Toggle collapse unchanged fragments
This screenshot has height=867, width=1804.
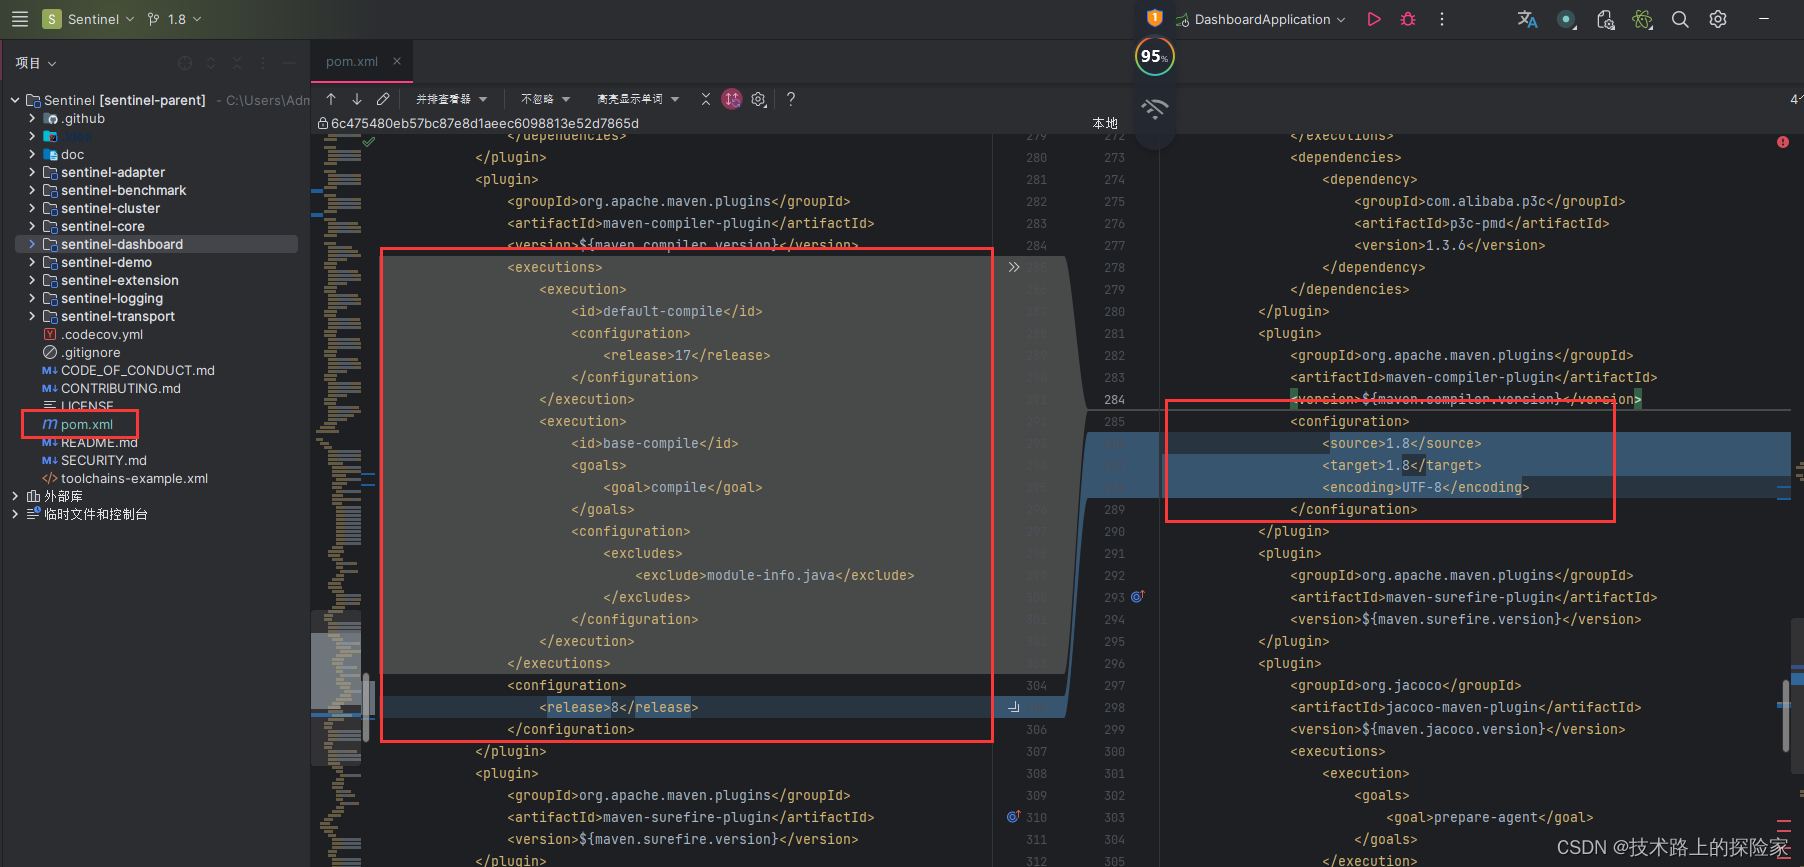tap(705, 99)
